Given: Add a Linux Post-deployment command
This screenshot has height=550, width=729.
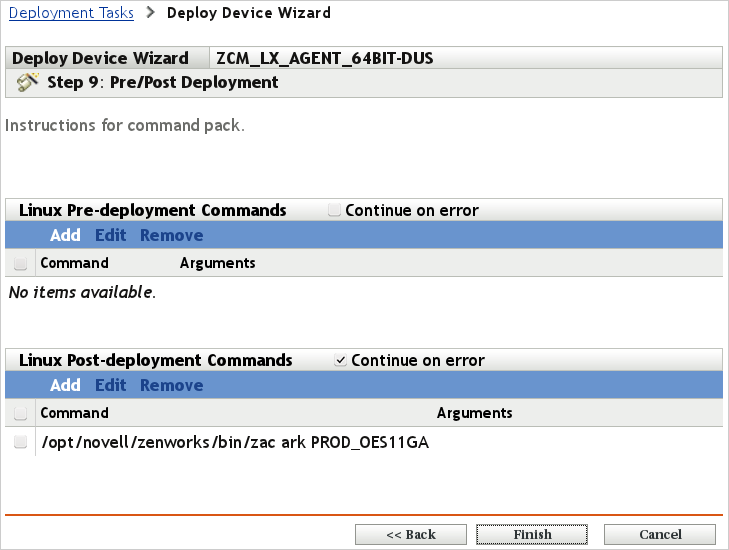Looking at the screenshot, I should 65,386.
